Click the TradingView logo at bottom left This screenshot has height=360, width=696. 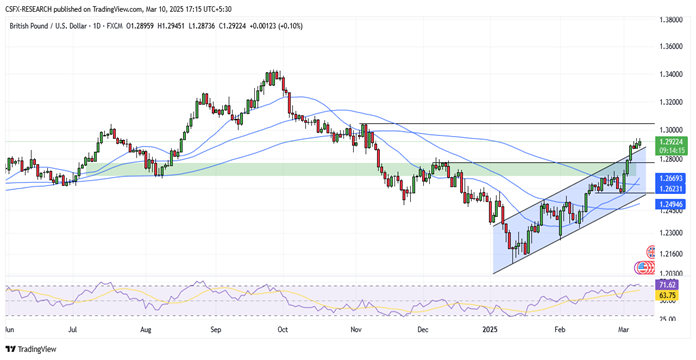(31, 349)
